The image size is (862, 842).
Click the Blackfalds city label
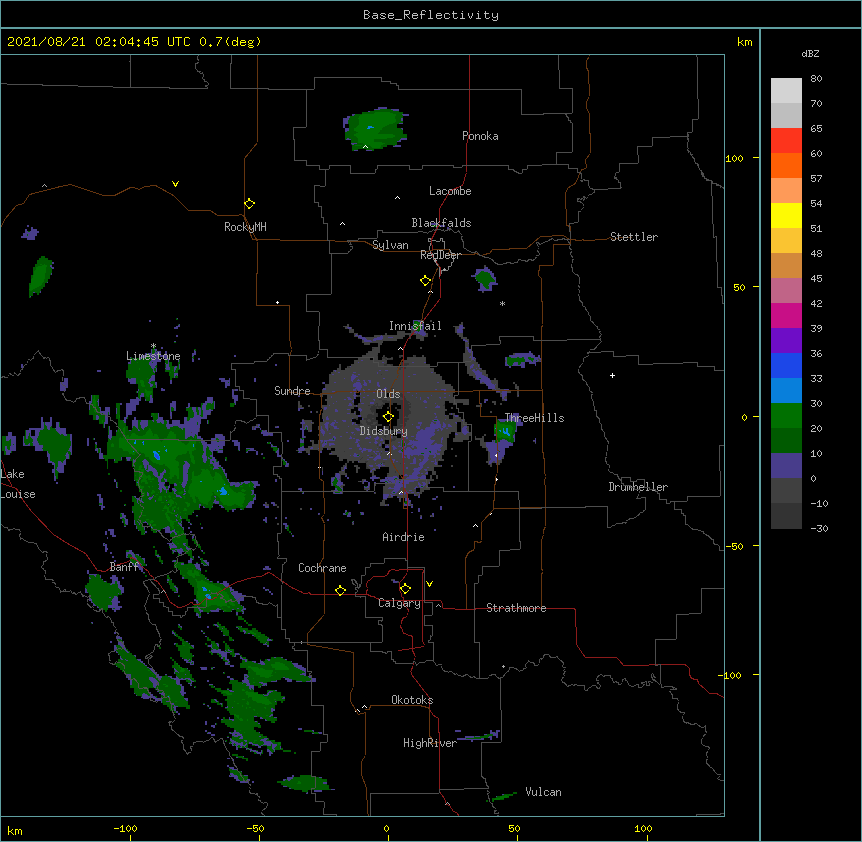click(441, 223)
